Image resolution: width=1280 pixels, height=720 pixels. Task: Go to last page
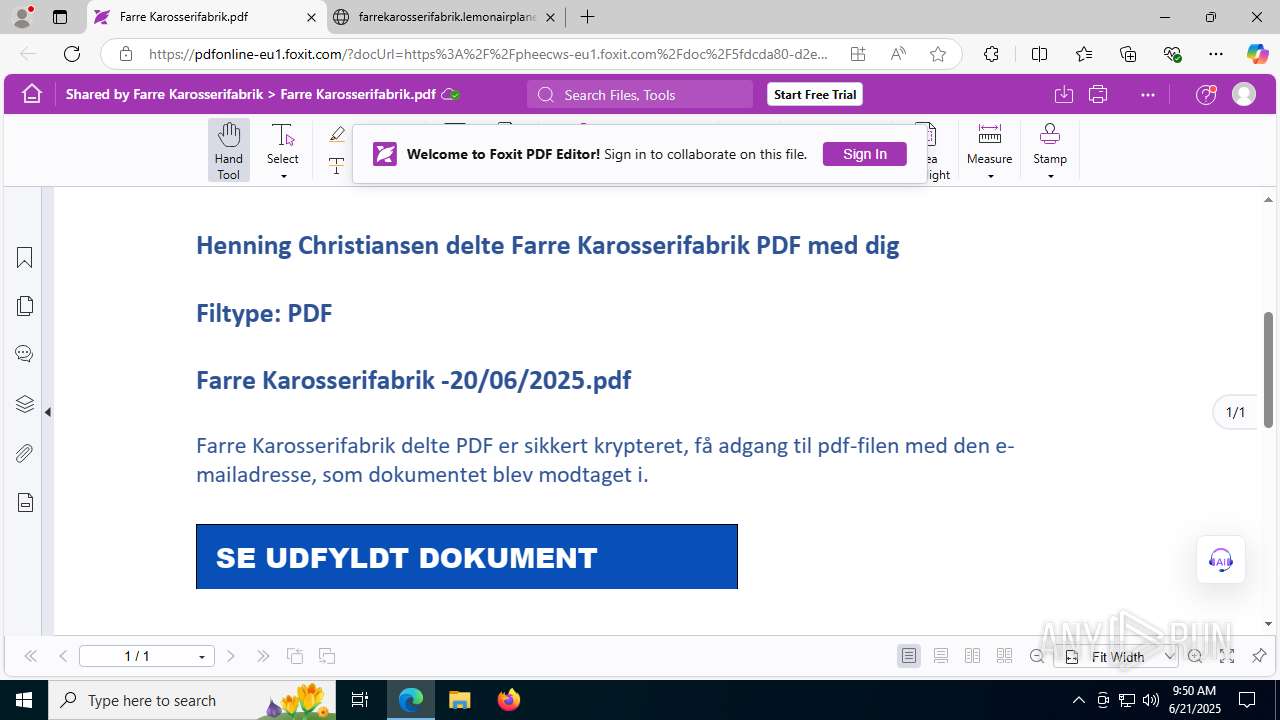[263, 656]
